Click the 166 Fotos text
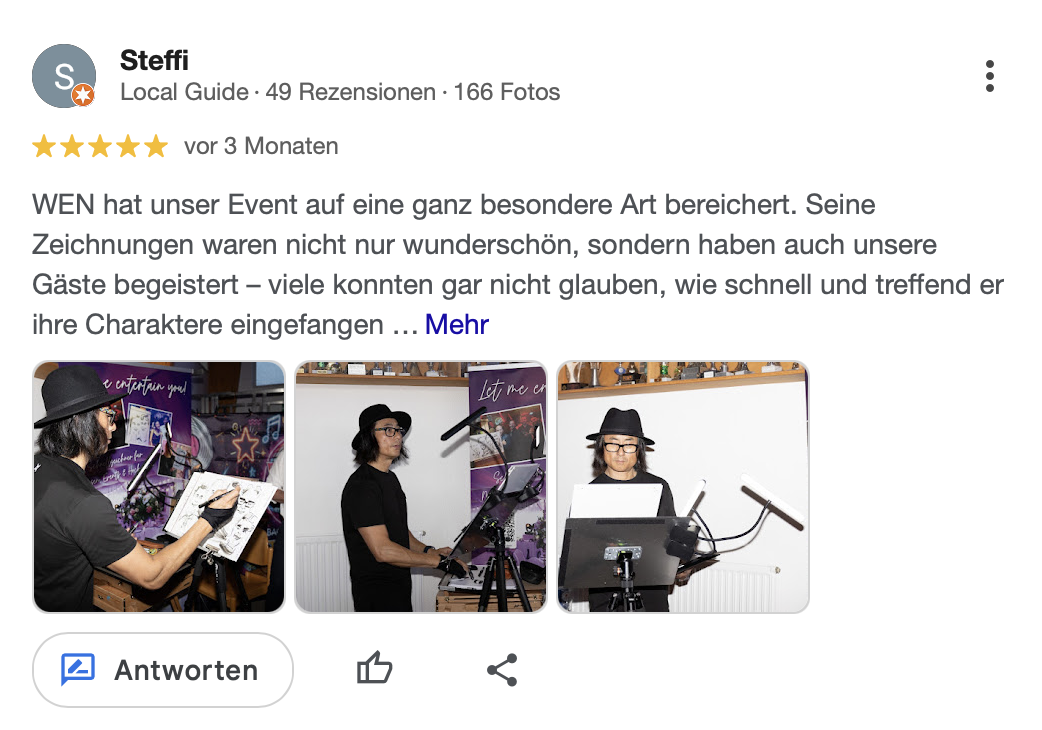The width and height of the screenshot is (1042, 730). [x=506, y=92]
